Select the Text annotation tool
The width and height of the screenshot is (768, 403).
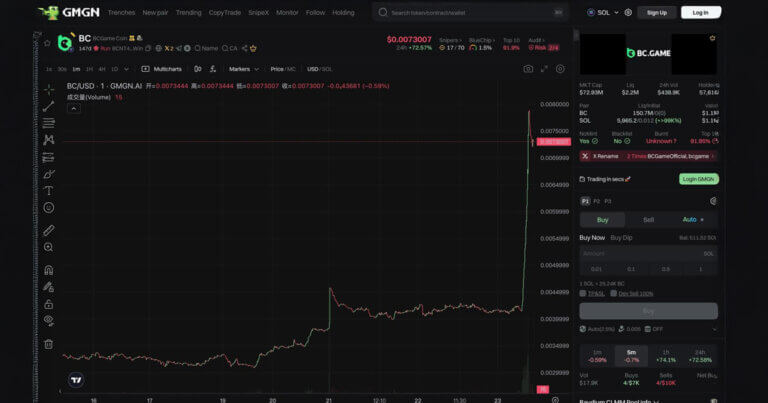(48, 190)
